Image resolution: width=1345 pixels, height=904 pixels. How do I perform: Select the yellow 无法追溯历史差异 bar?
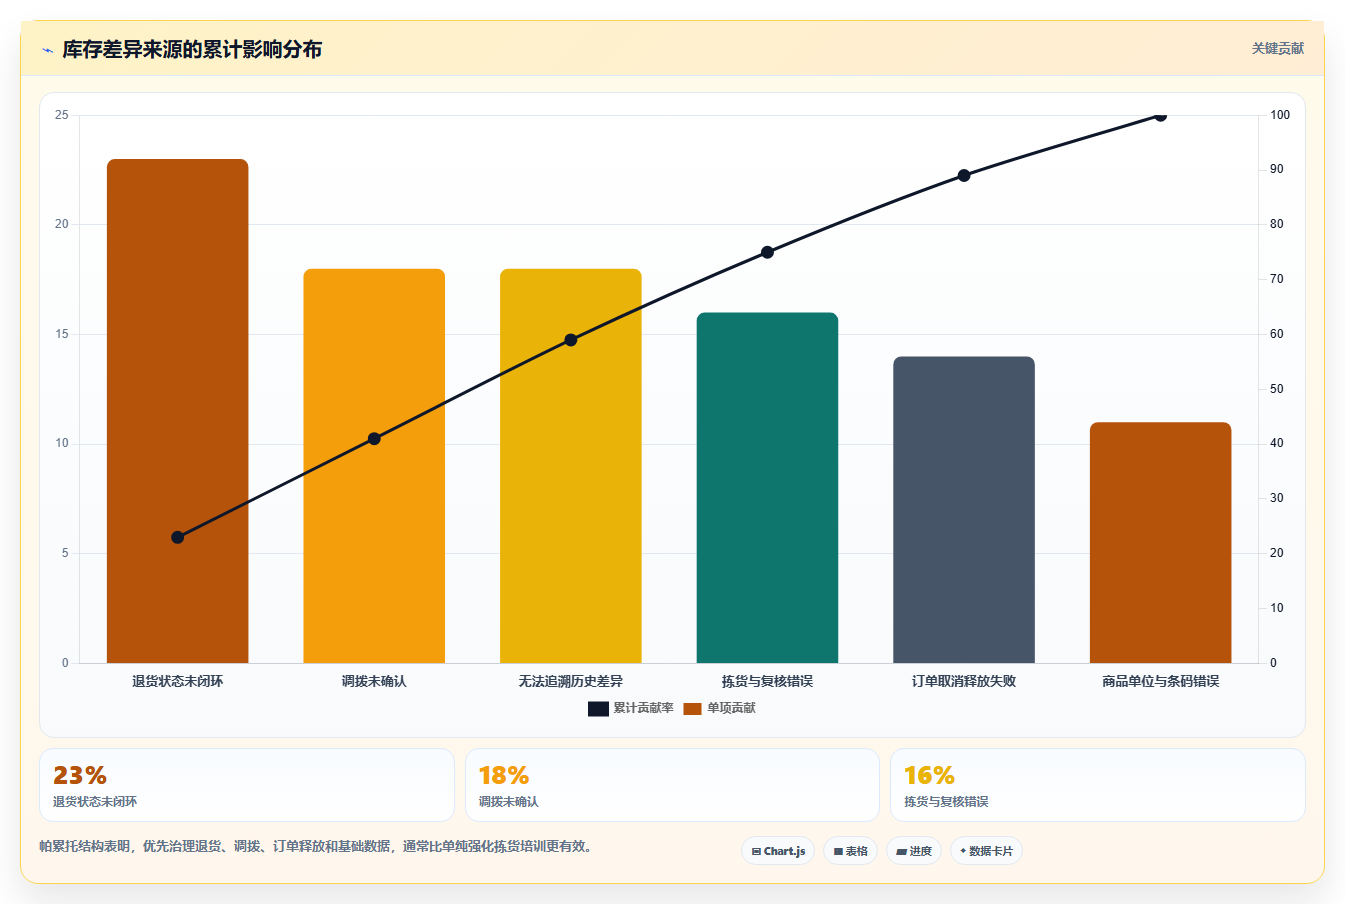pyautogui.click(x=571, y=466)
